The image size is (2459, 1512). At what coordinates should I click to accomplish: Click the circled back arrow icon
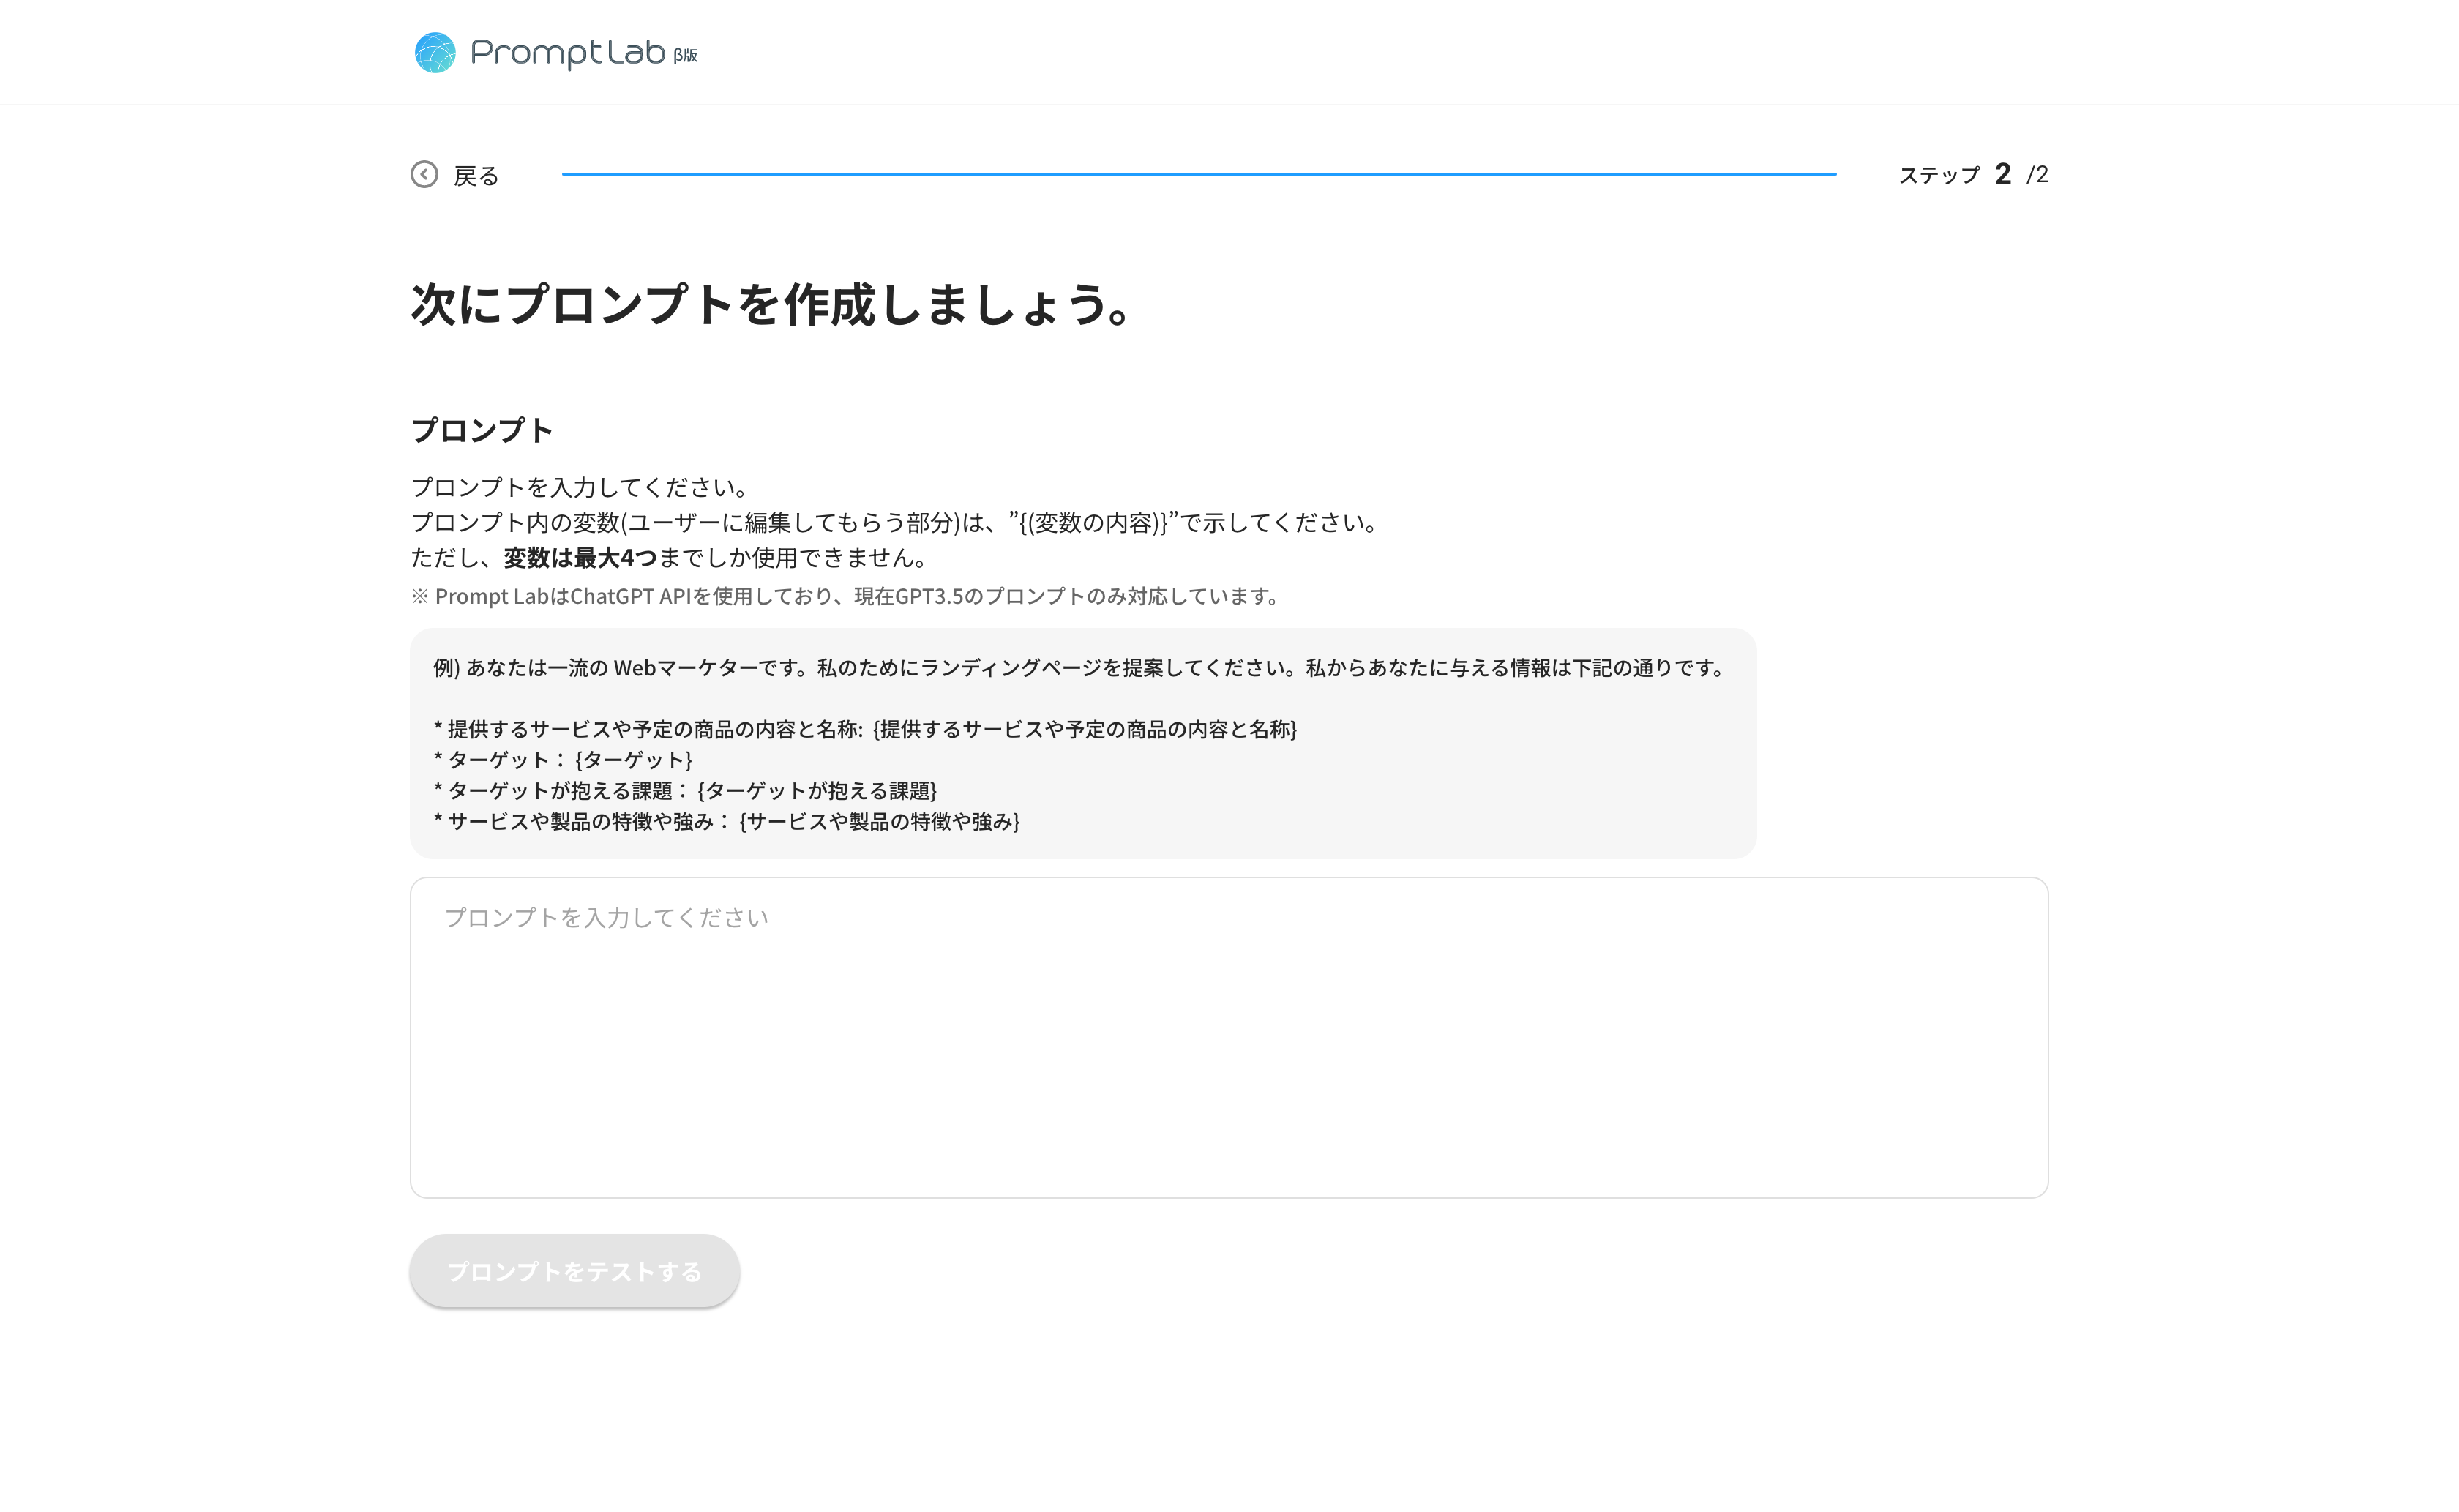[x=424, y=175]
